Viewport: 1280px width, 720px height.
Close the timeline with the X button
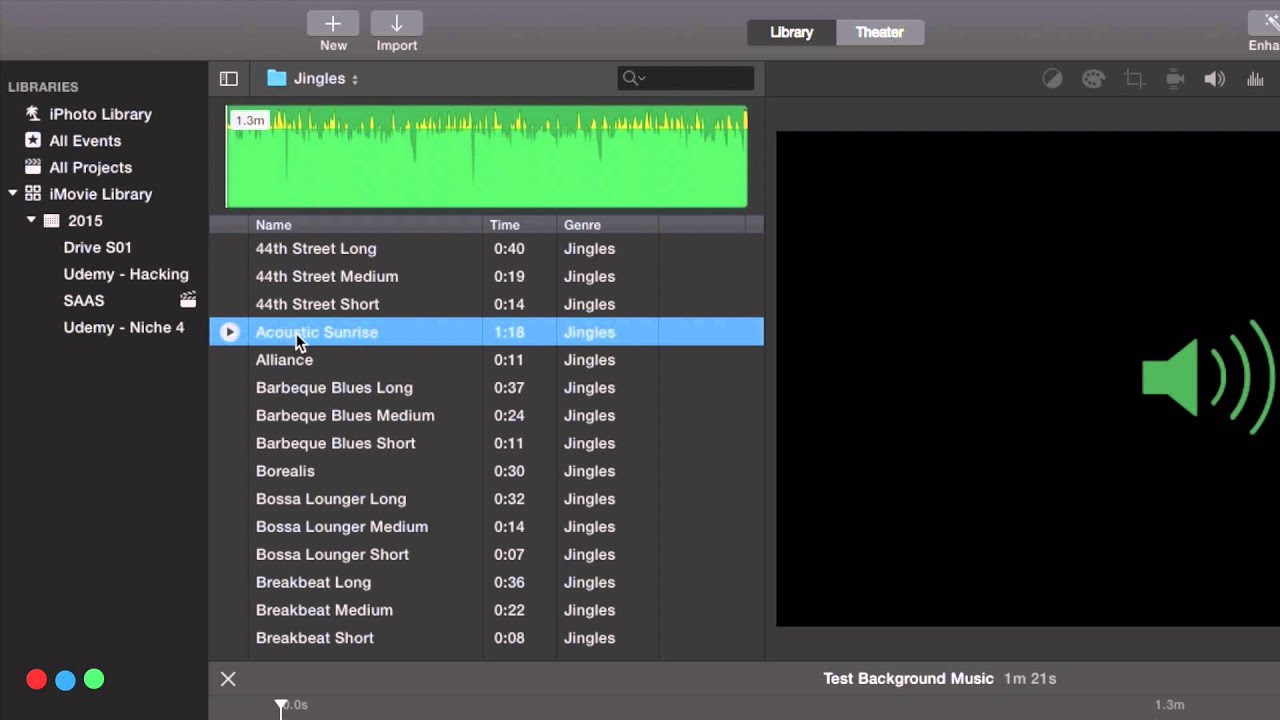228,679
